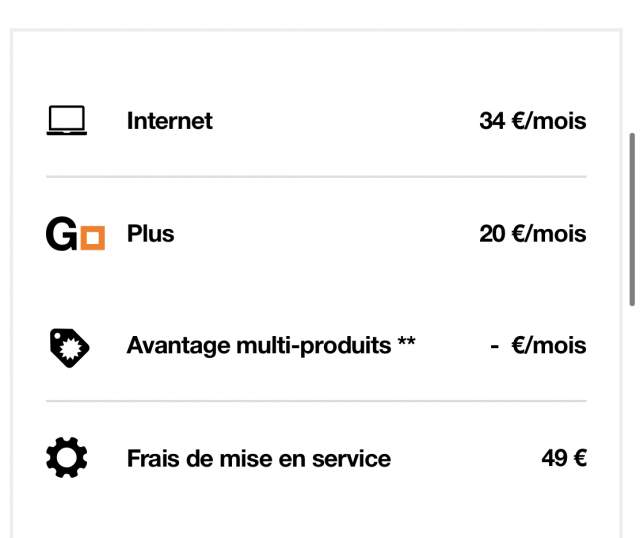The height and width of the screenshot is (538, 640).
Task: Select the gear icon for service fees
Action: pyautogui.click(x=67, y=459)
